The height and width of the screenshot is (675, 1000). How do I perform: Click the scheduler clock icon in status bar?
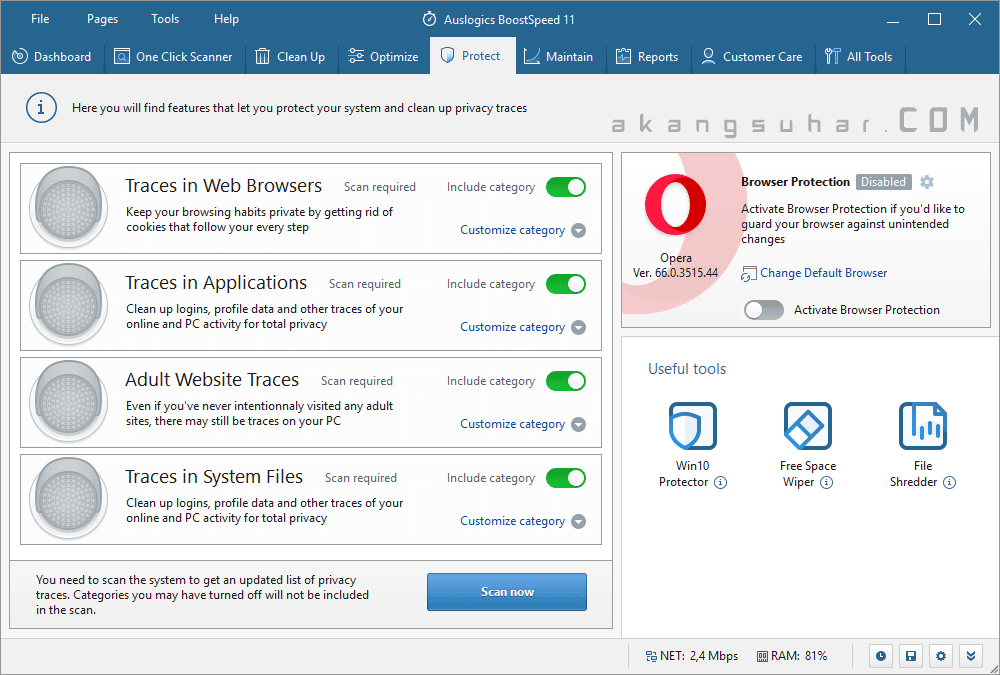881,655
